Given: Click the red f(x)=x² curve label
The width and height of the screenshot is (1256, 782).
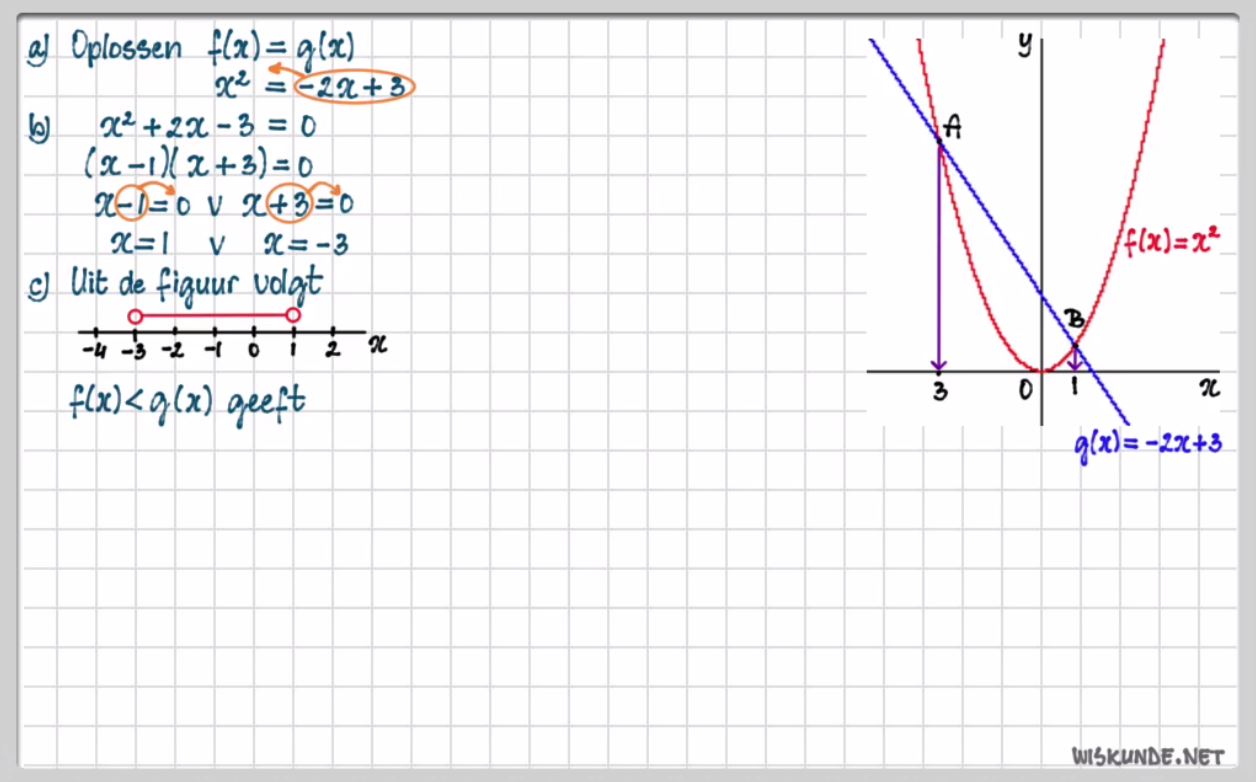Looking at the screenshot, I should [1169, 242].
